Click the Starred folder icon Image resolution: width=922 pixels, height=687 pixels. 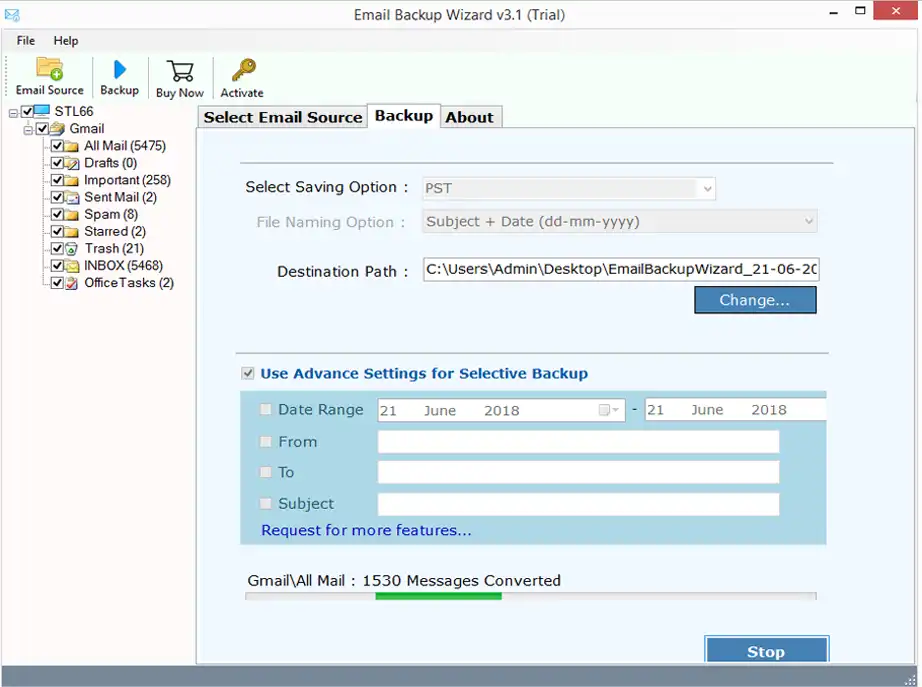[71, 231]
